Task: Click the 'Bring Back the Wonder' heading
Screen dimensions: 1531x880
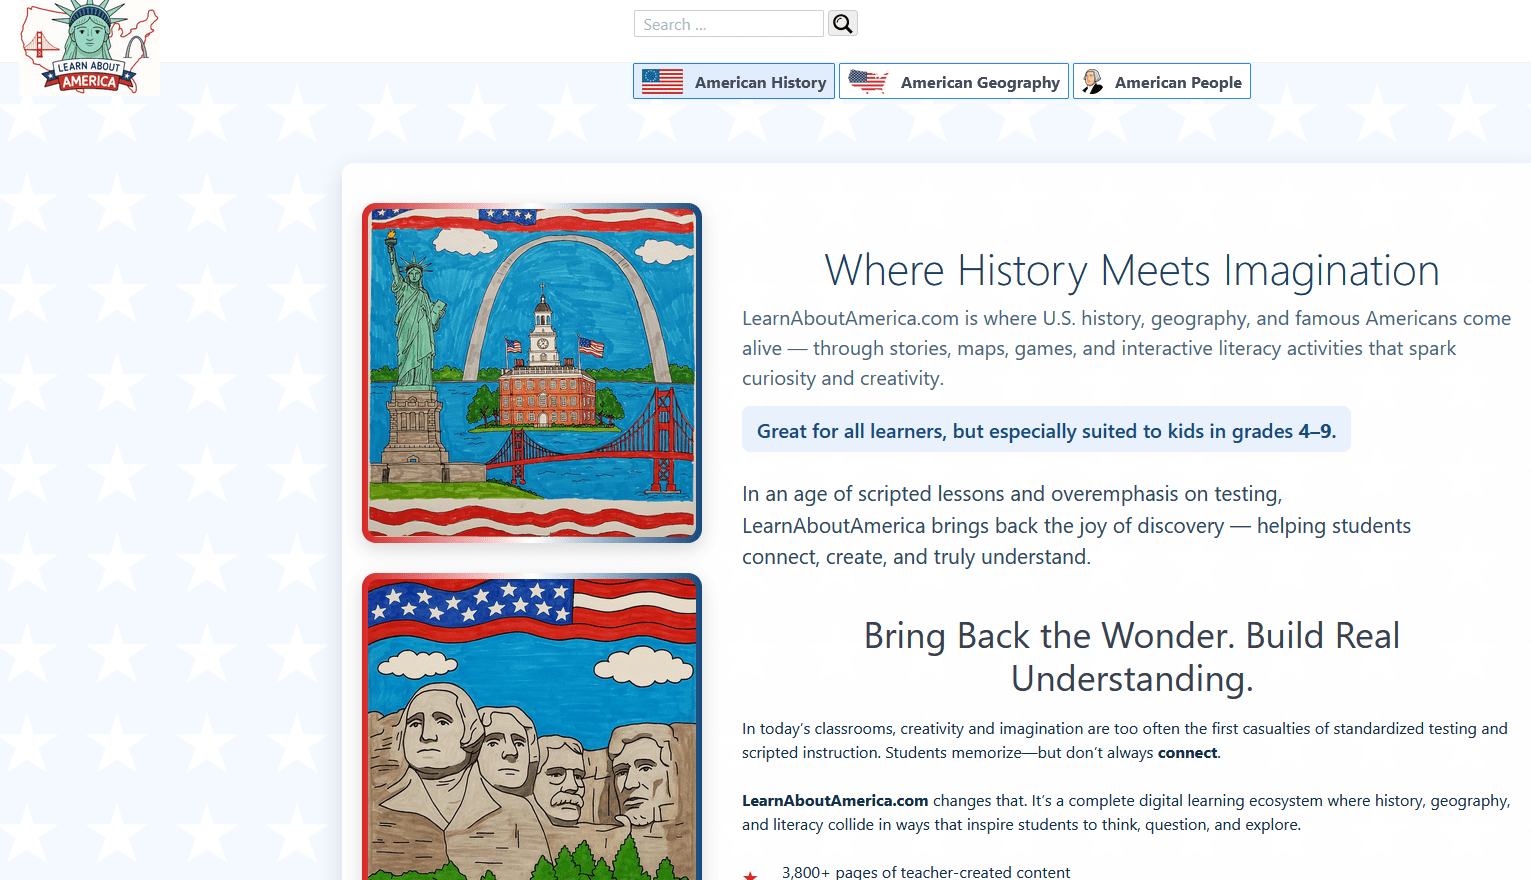Action: (1131, 657)
